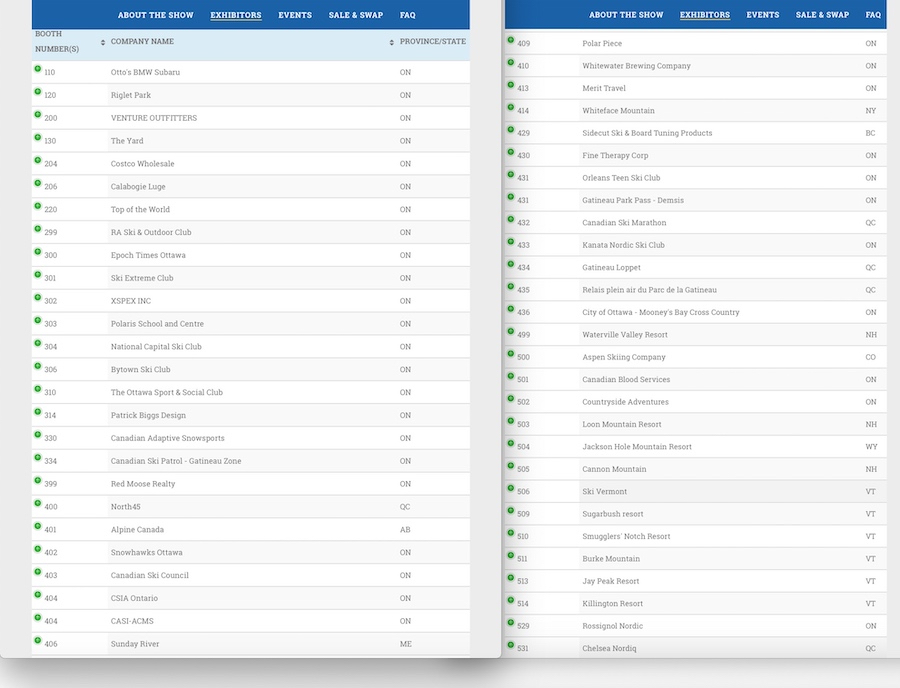Open Exhibitors menu in left page

coord(236,15)
